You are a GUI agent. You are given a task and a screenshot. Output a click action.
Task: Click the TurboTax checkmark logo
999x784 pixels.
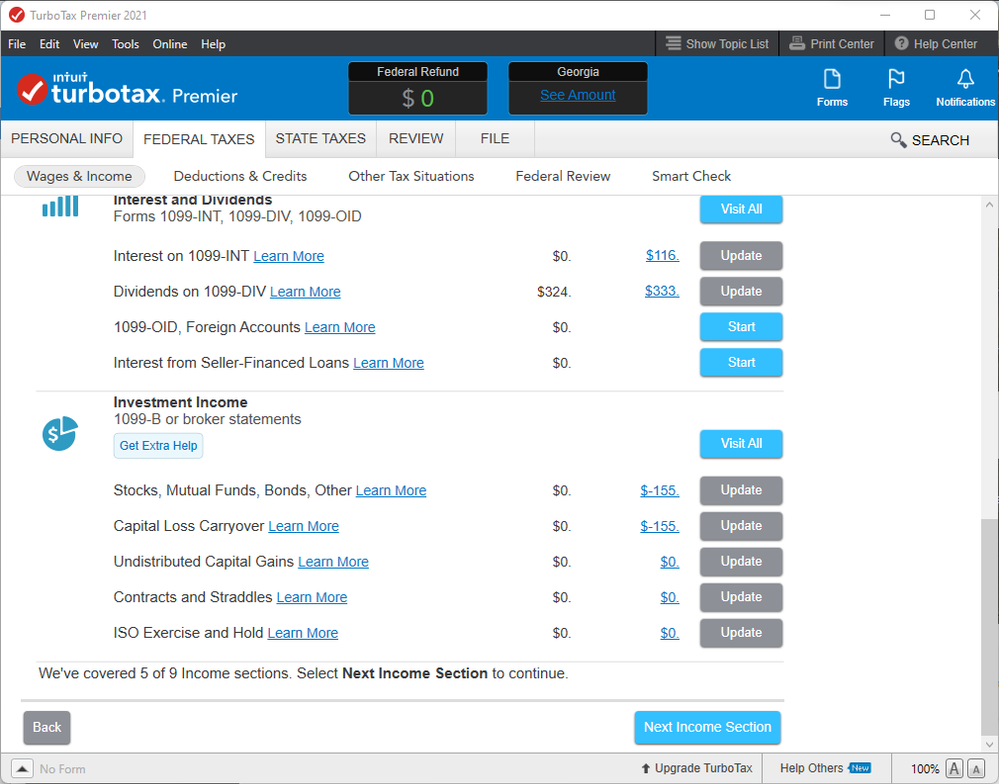(32, 89)
